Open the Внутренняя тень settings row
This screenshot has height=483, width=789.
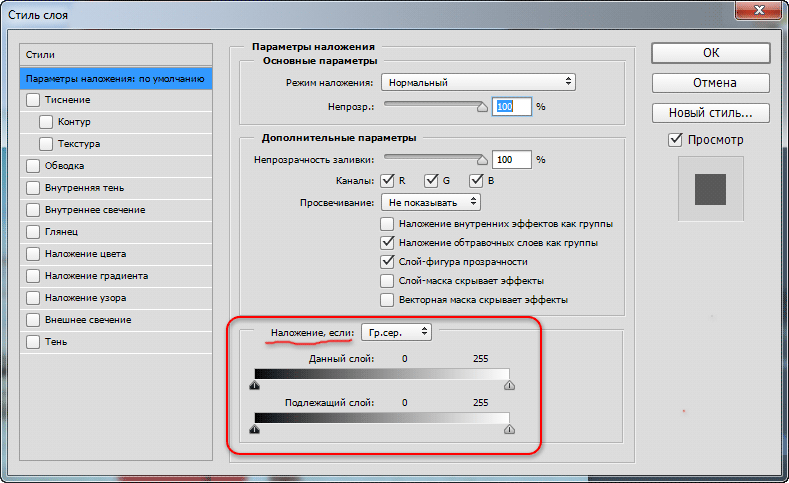(116, 188)
